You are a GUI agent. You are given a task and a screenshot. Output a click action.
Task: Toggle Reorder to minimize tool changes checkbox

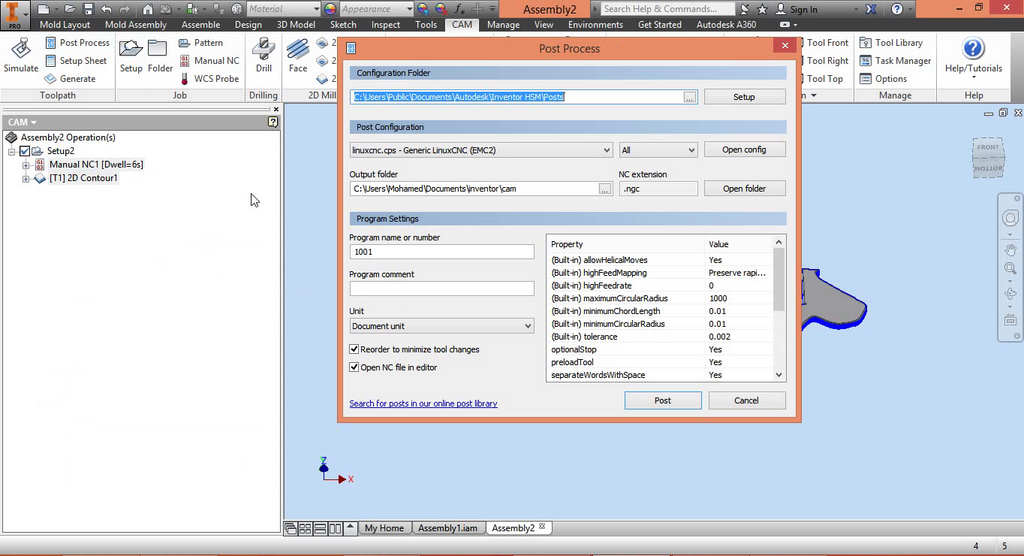point(354,349)
